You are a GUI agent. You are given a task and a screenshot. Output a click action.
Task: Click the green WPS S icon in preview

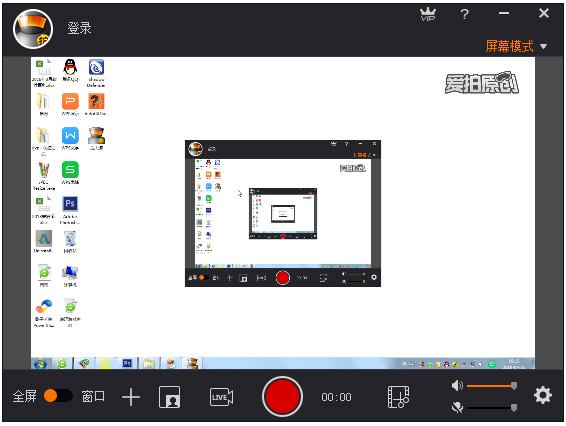coord(70,170)
